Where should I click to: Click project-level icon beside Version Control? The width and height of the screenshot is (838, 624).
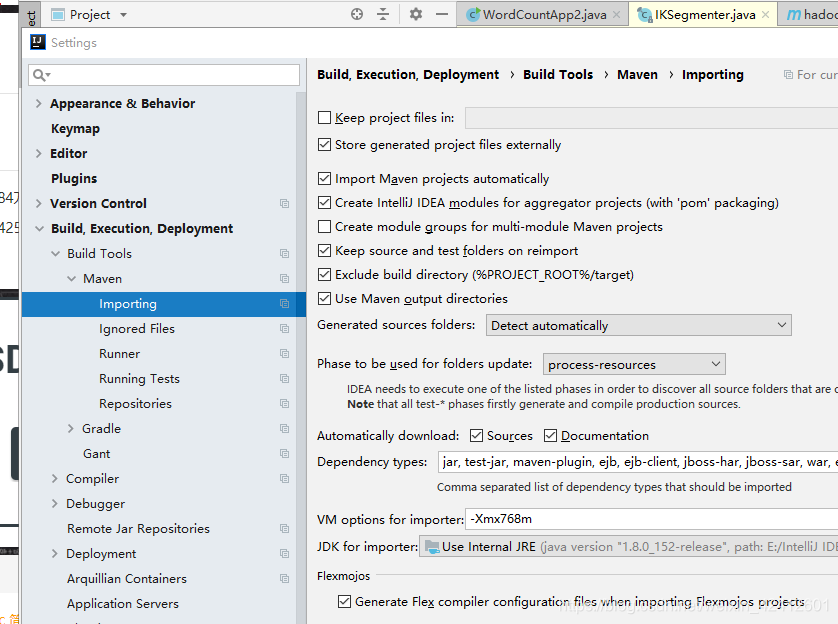(x=284, y=204)
